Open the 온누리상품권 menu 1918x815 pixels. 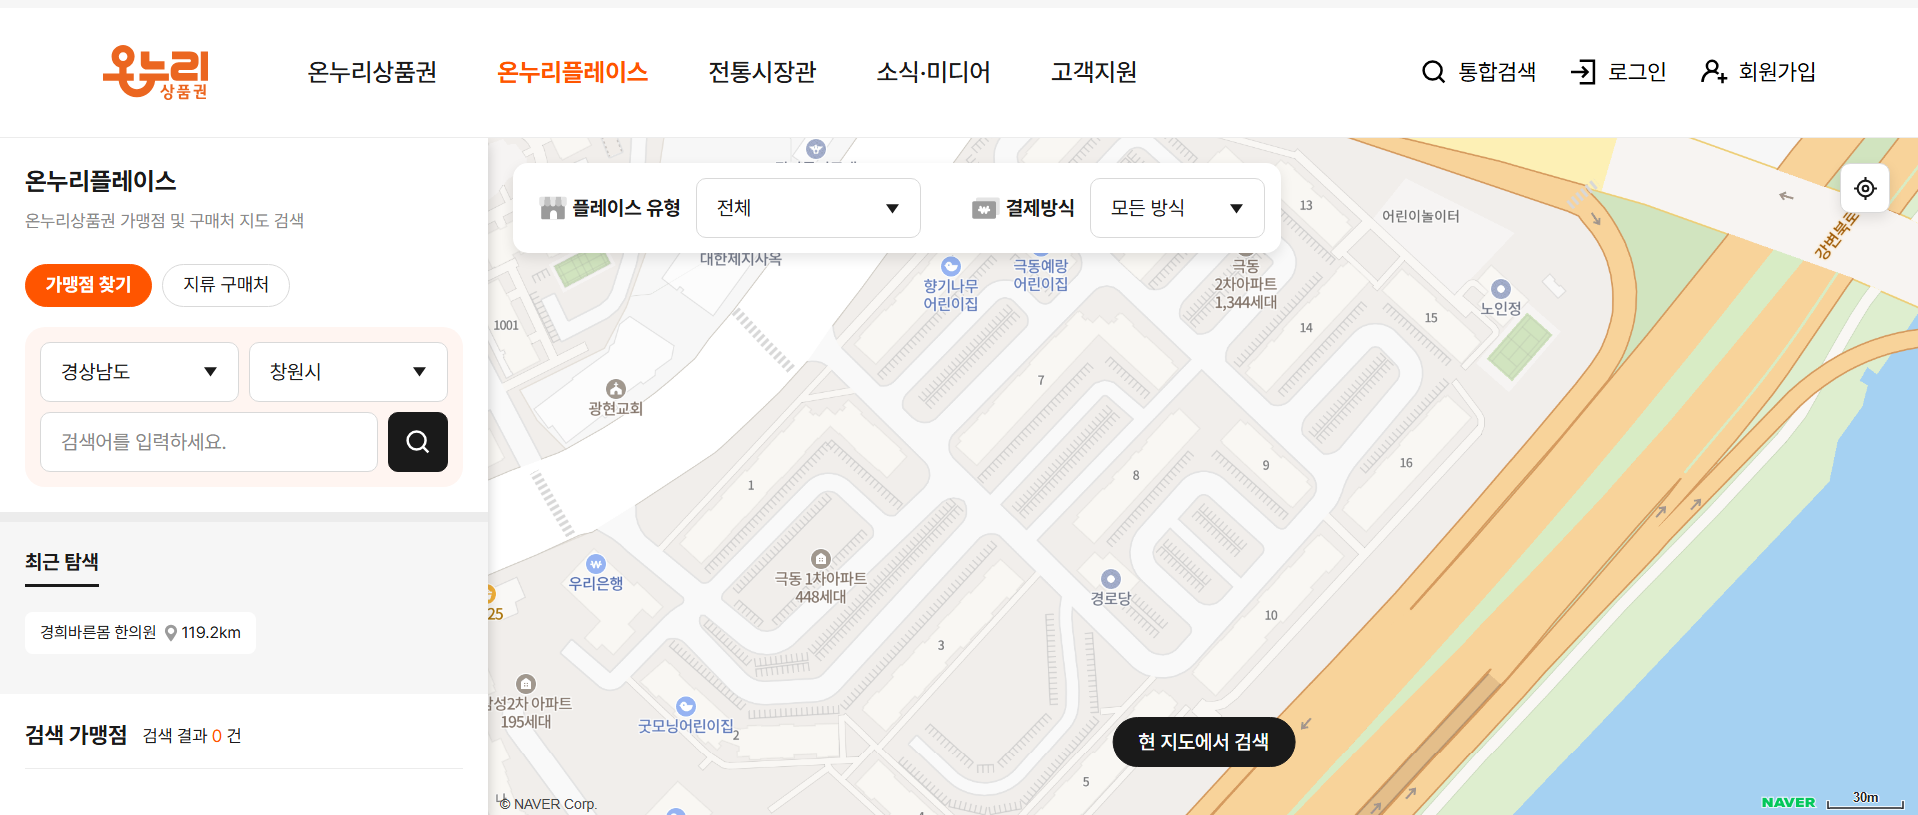click(372, 72)
